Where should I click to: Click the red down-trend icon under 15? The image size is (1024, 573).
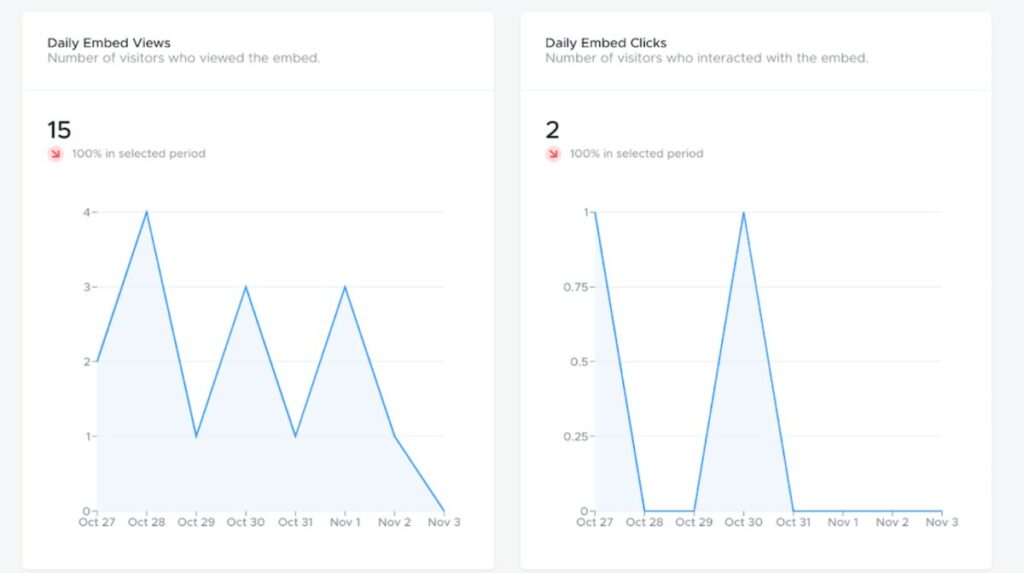pos(55,154)
